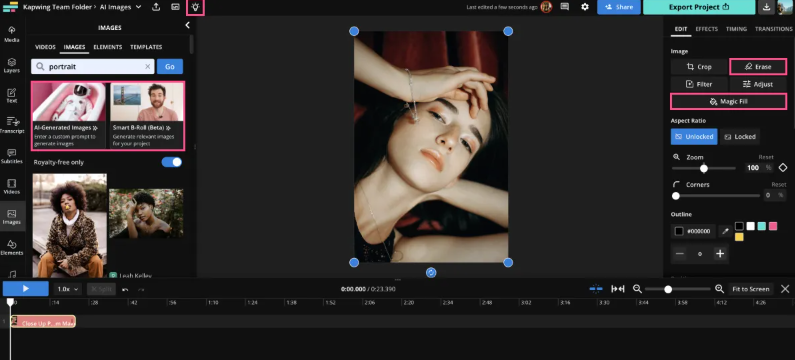
Task: Open the Subtitles panel
Action: point(12,156)
